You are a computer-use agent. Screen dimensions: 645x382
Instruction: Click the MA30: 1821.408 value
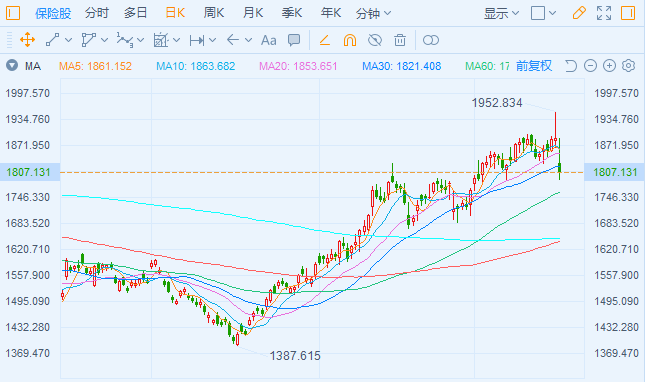pos(401,66)
